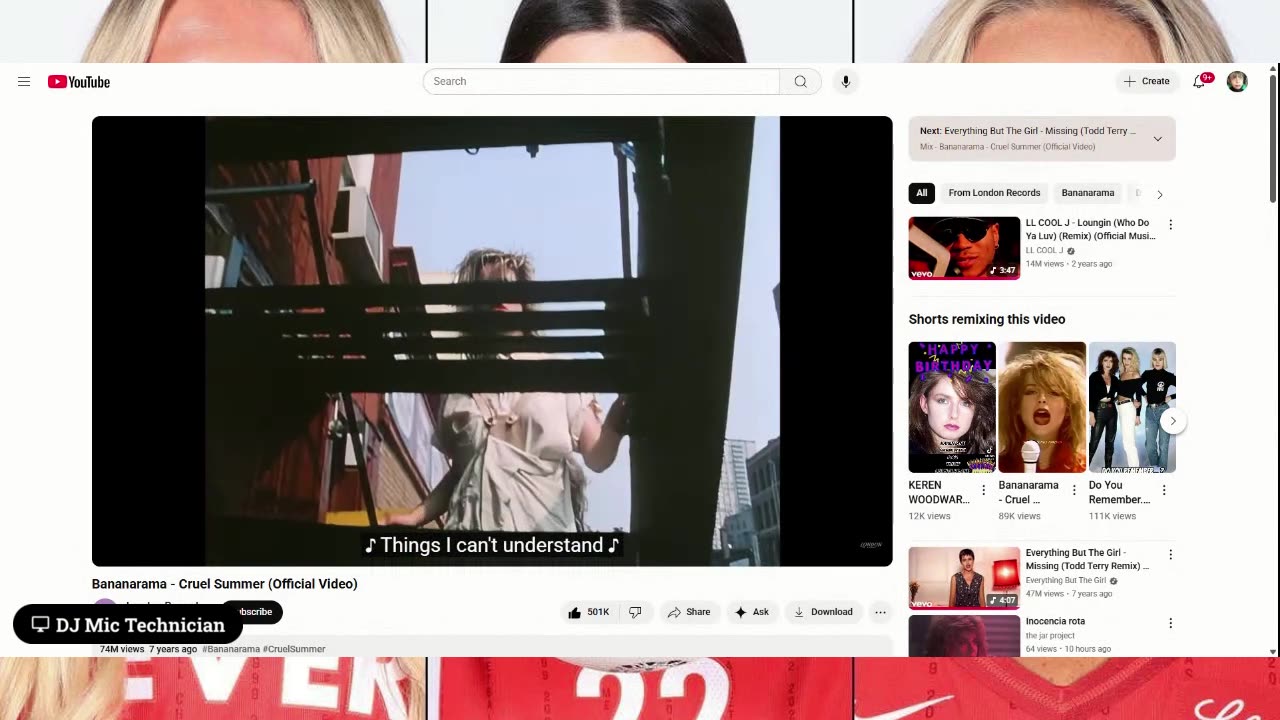Open options for Everything But The Girl video
The width and height of the screenshot is (1280, 720).
[x=1170, y=555]
